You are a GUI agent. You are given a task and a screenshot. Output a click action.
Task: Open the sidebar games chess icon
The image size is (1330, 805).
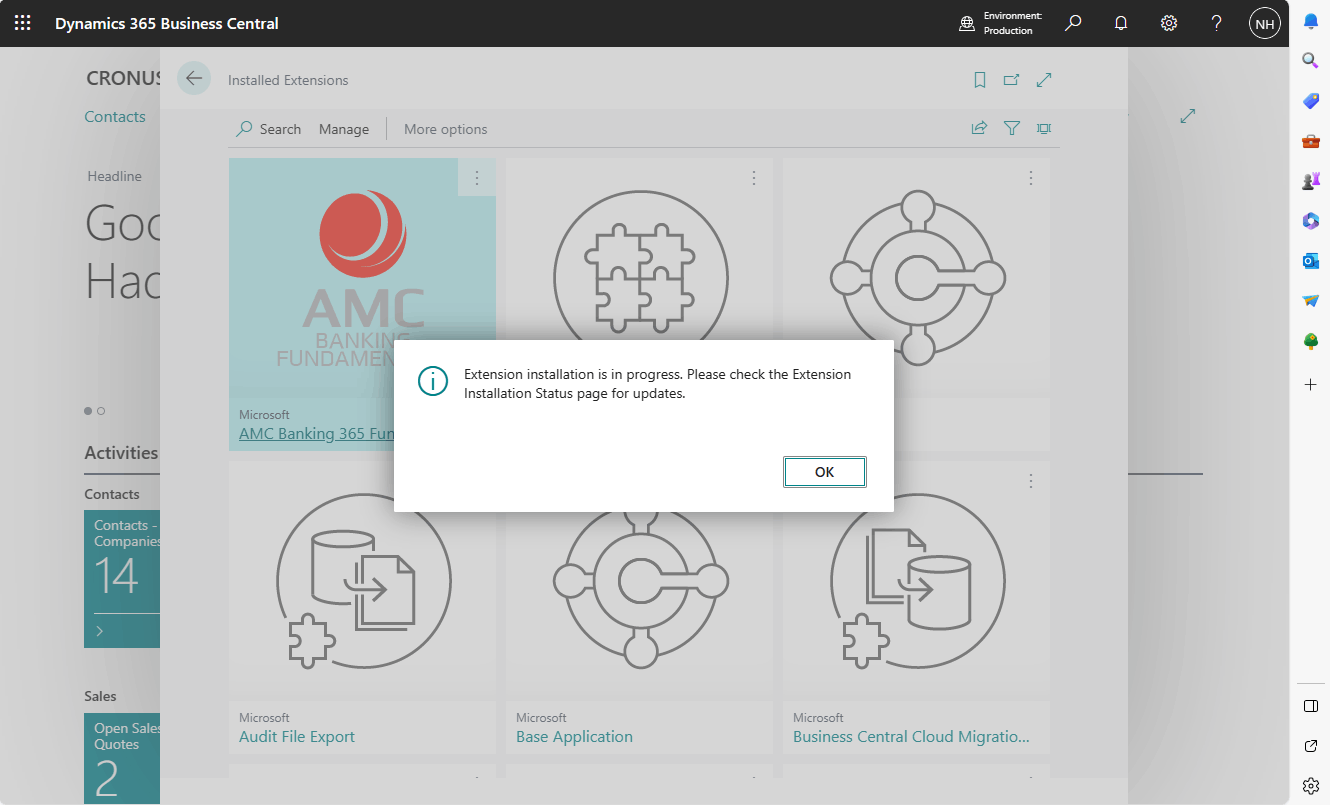1310,181
